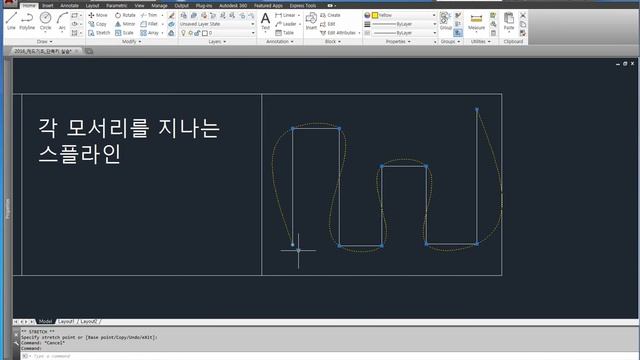Click the Array tool
The height and width of the screenshot is (360, 640).
(149, 33)
